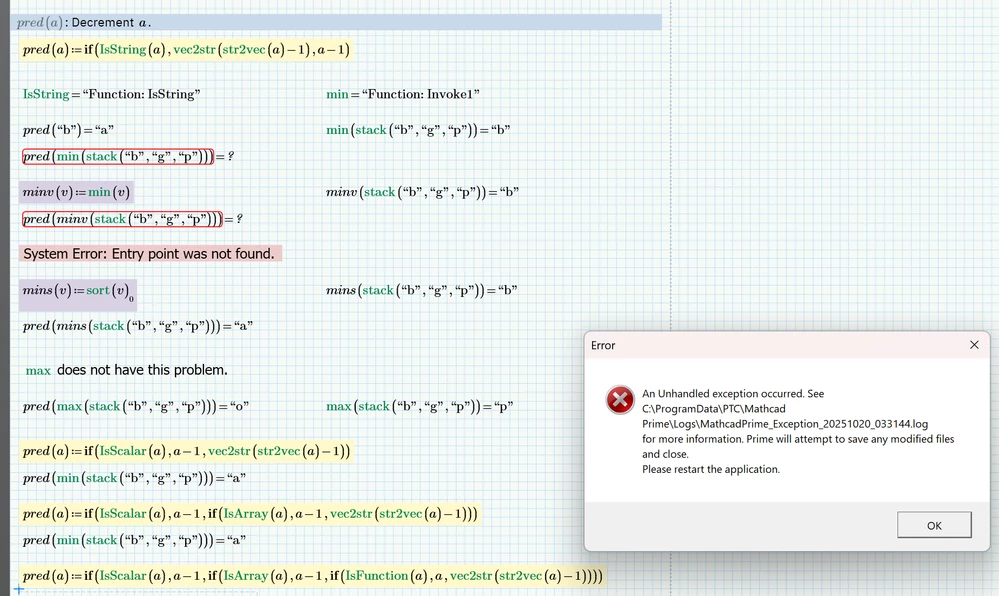This screenshot has width=999, height=596.
Task: Select the 'pred(a): Decrement a.' heading text
Action: [x=84, y=22]
